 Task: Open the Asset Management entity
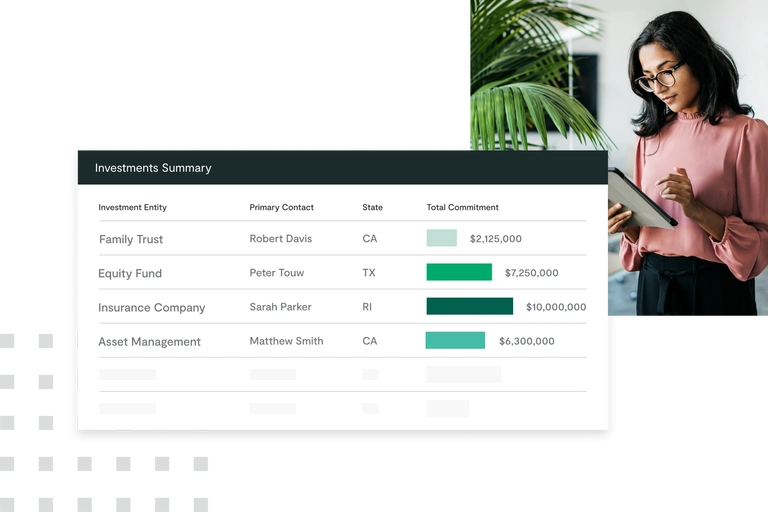[149, 342]
